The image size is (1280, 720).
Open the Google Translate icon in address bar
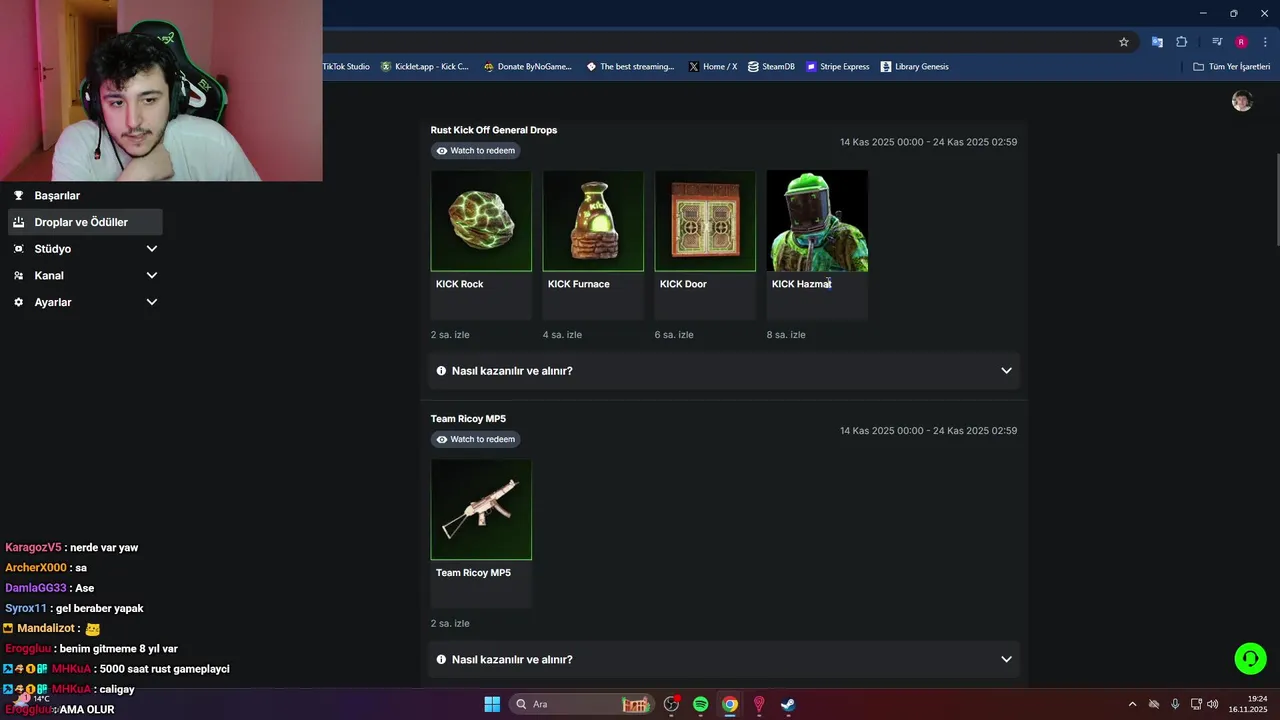pyautogui.click(x=1157, y=42)
